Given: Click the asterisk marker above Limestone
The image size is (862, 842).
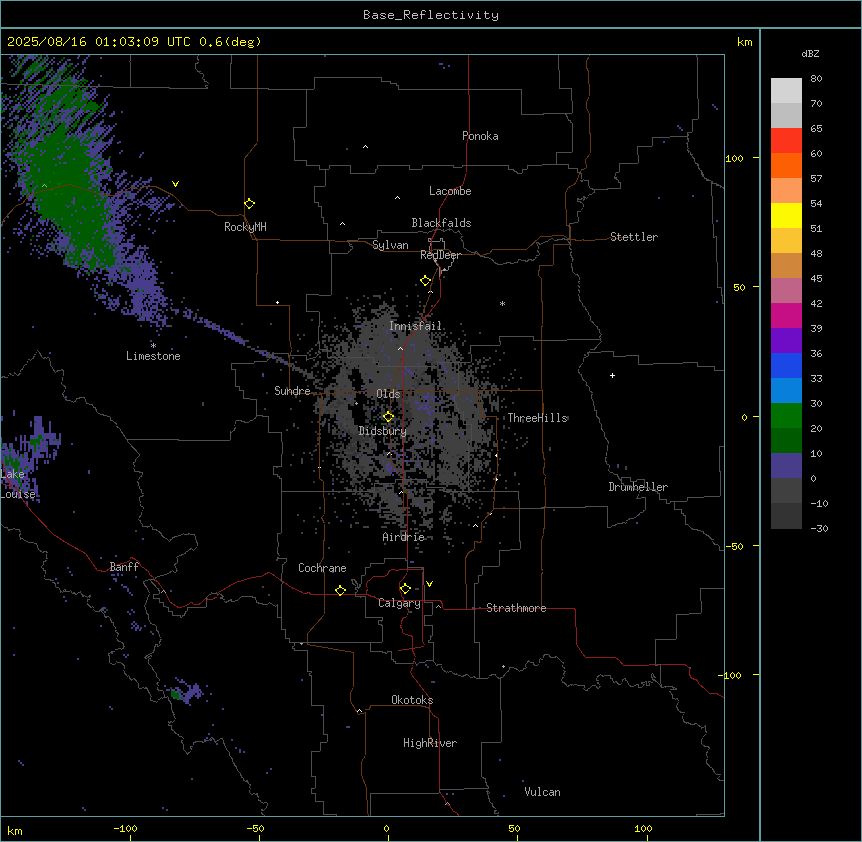Looking at the screenshot, I should (153, 346).
